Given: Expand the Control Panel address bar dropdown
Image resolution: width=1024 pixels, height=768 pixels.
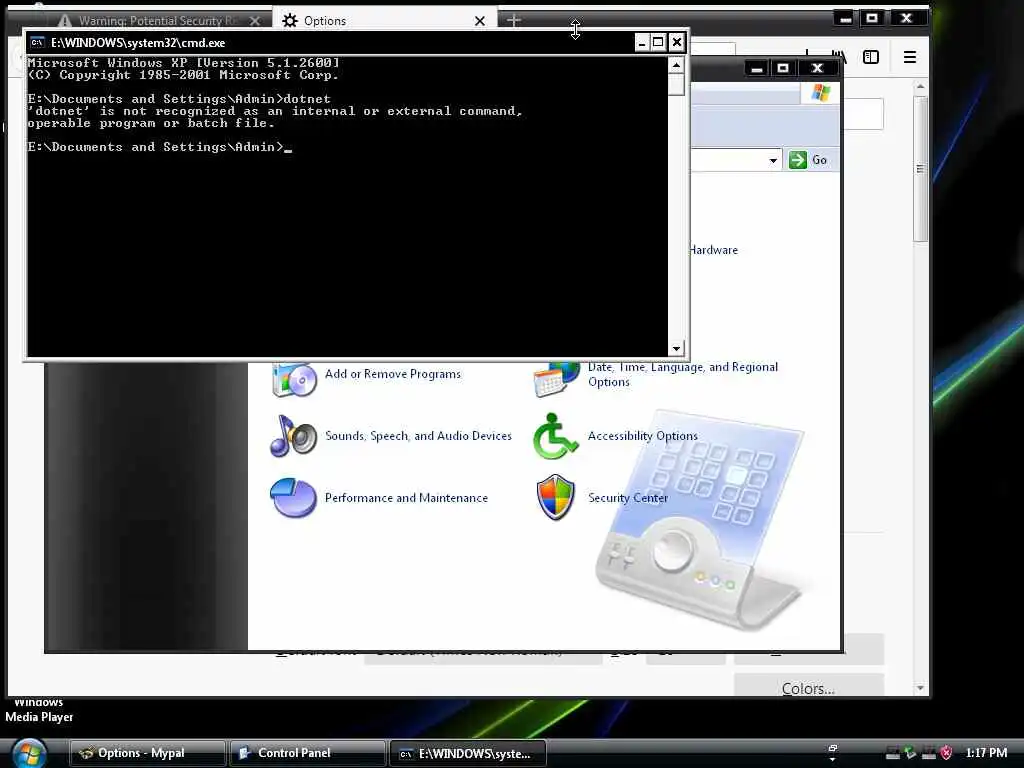Looking at the screenshot, I should click(x=773, y=160).
